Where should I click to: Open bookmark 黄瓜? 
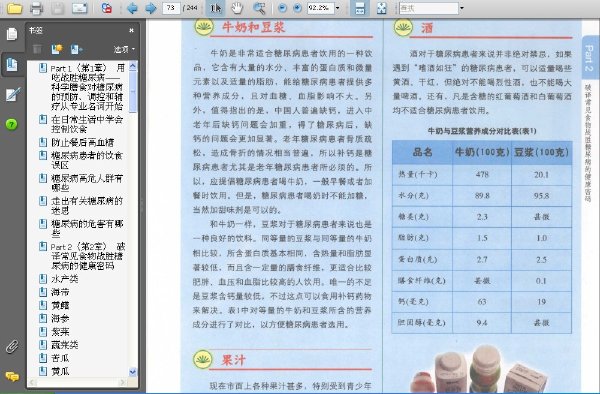pyautogui.click(x=60, y=371)
